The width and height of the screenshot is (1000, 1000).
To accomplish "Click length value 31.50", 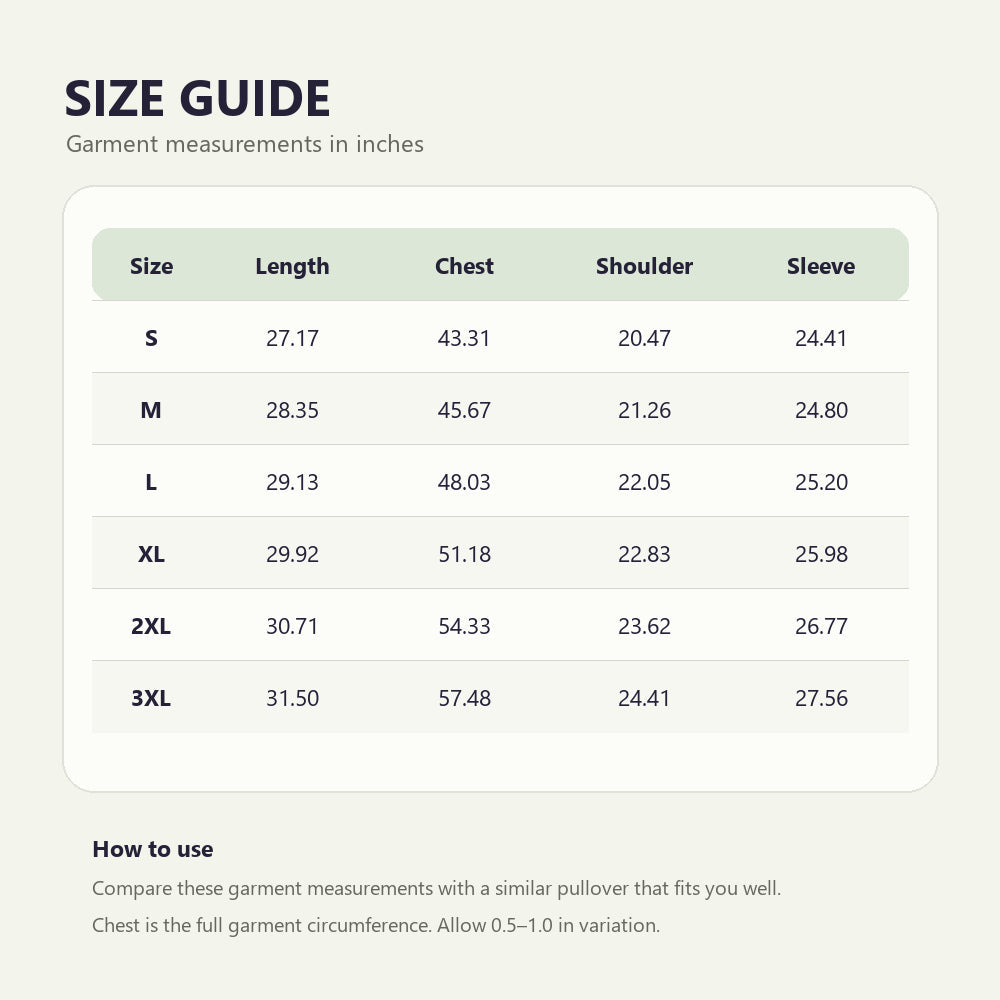I will tap(292, 698).
